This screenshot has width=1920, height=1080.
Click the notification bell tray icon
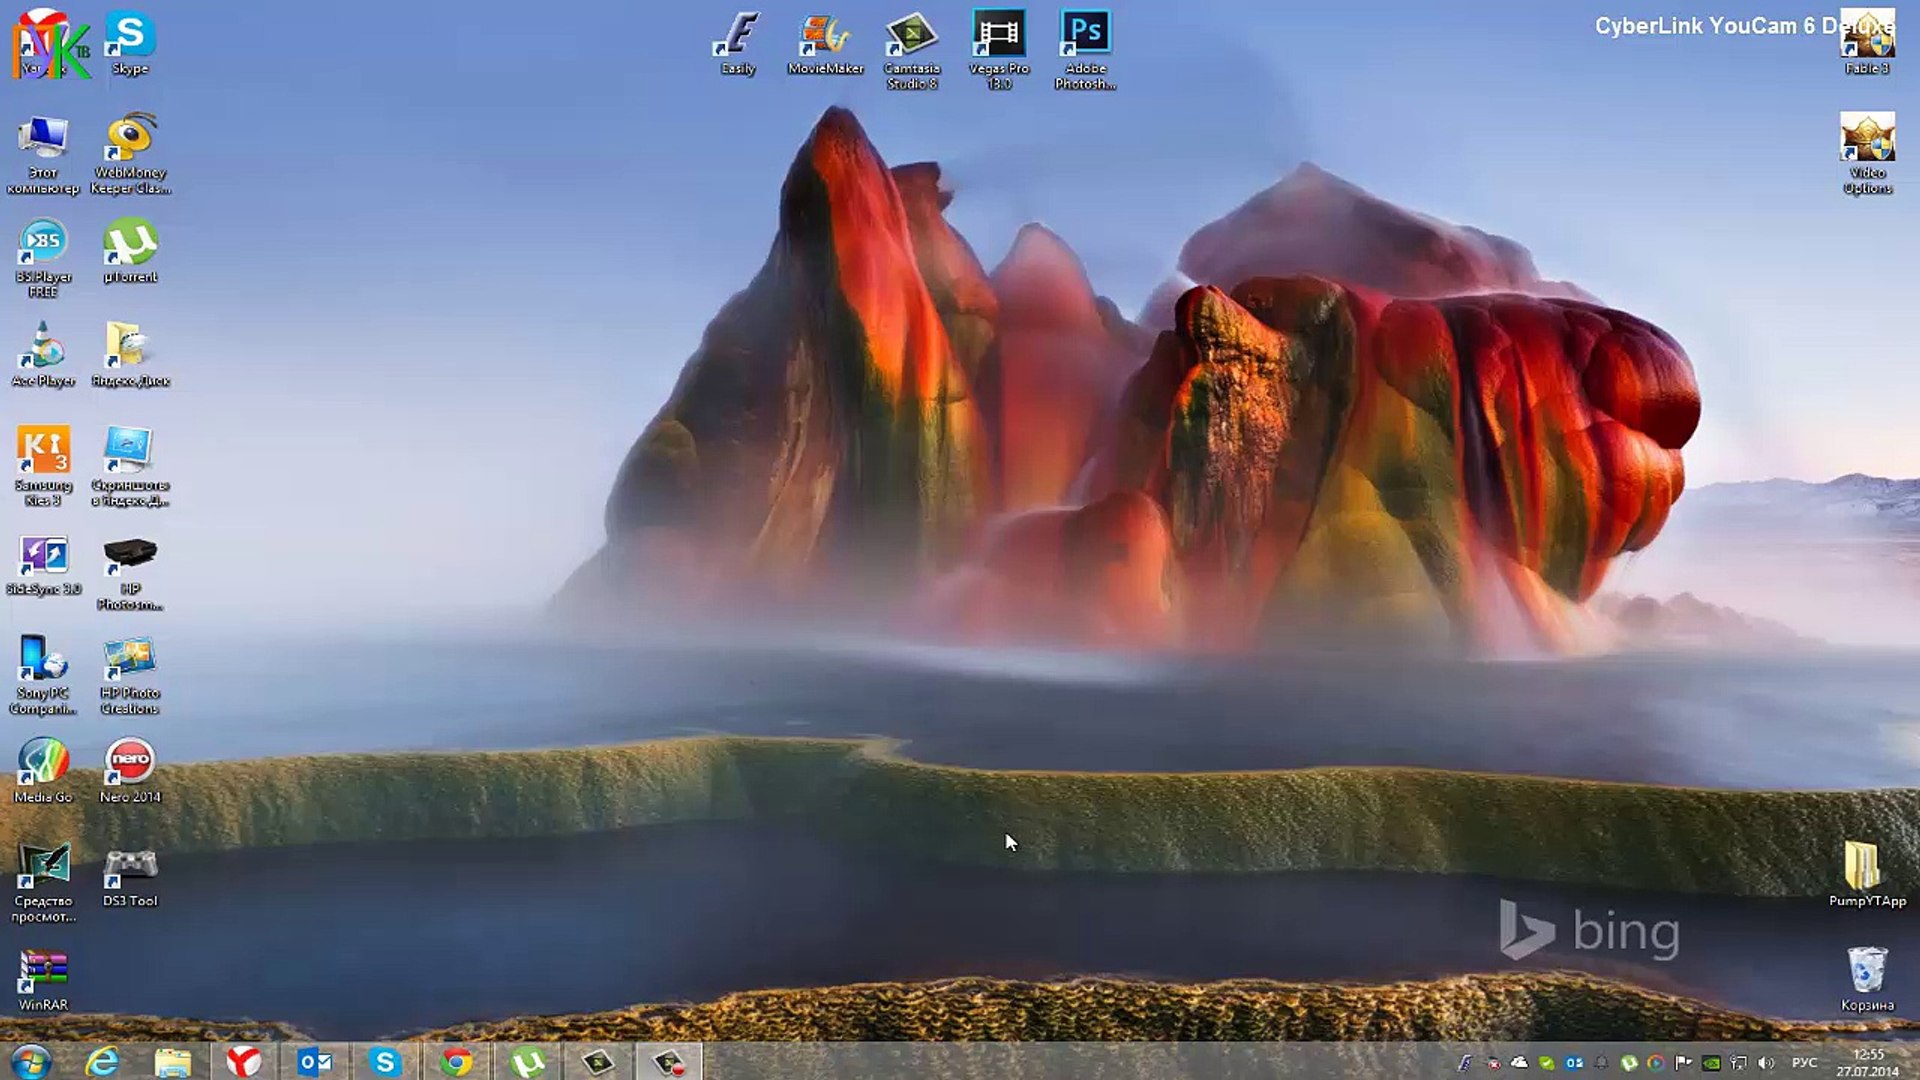(1601, 1062)
